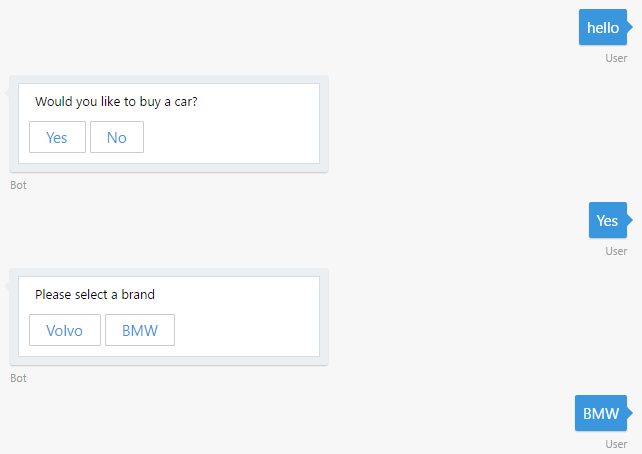642x454 pixels.
Task: Click the blue "Yes" user message bubble
Action: pyautogui.click(x=607, y=220)
